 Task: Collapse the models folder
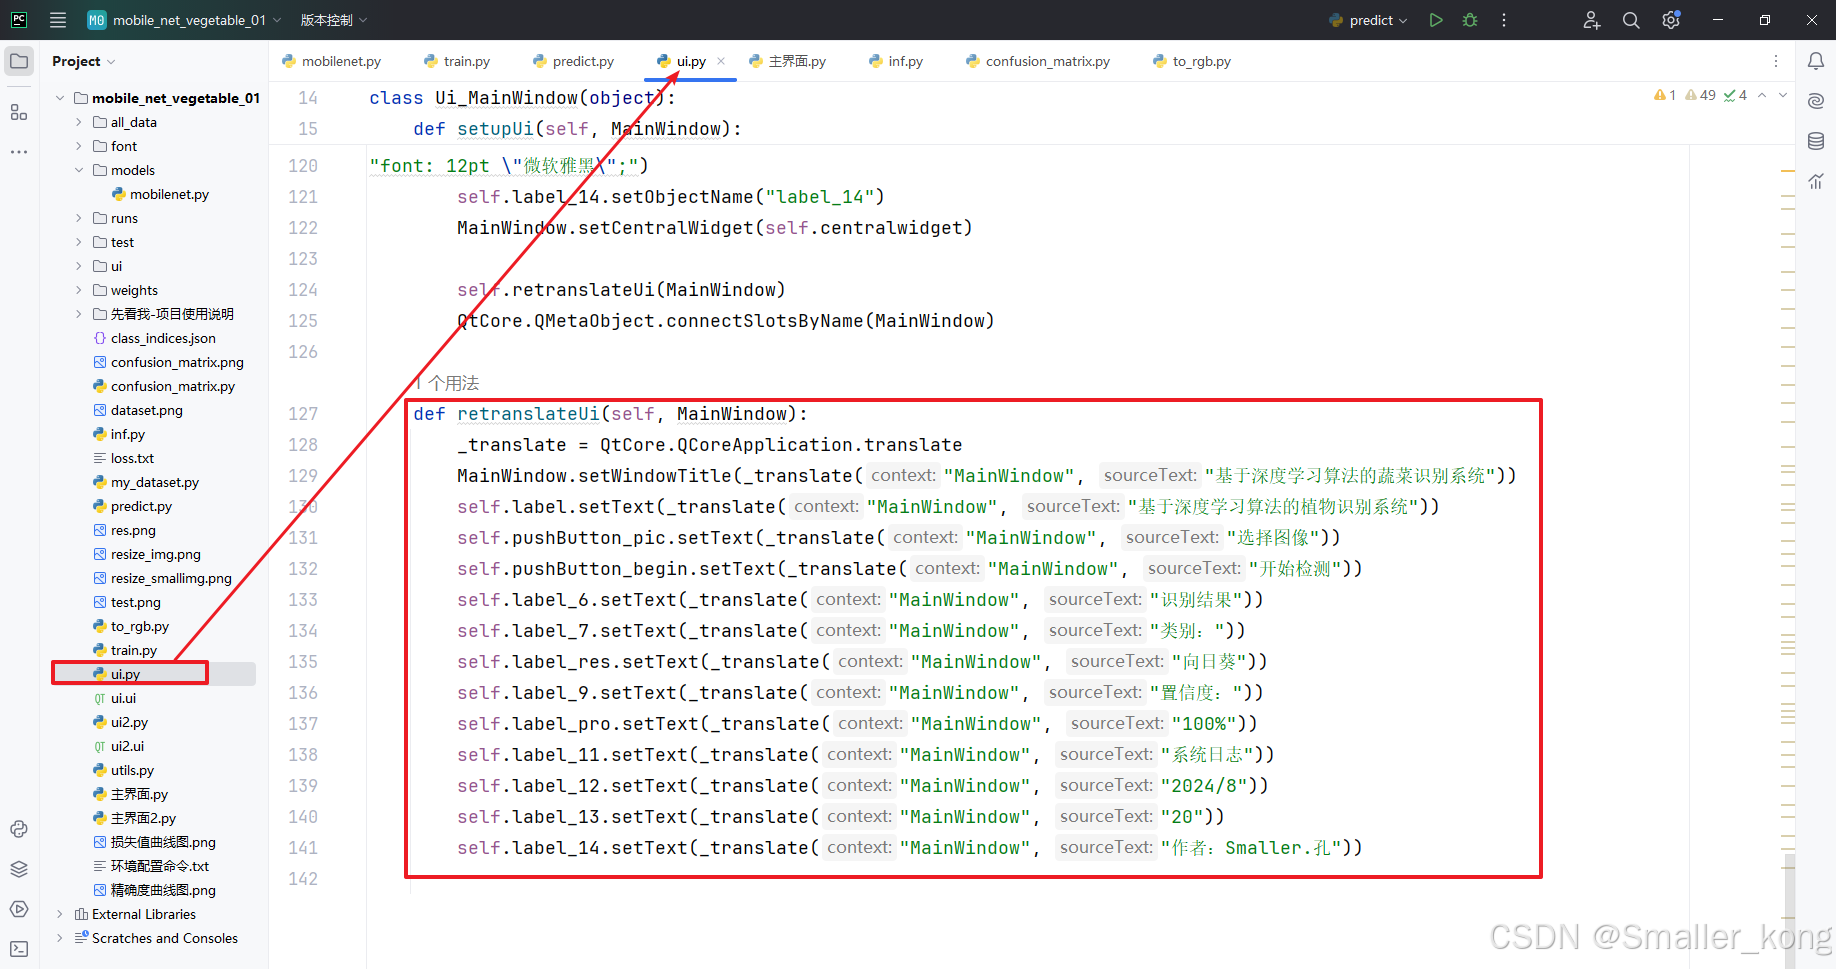coord(79,170)
